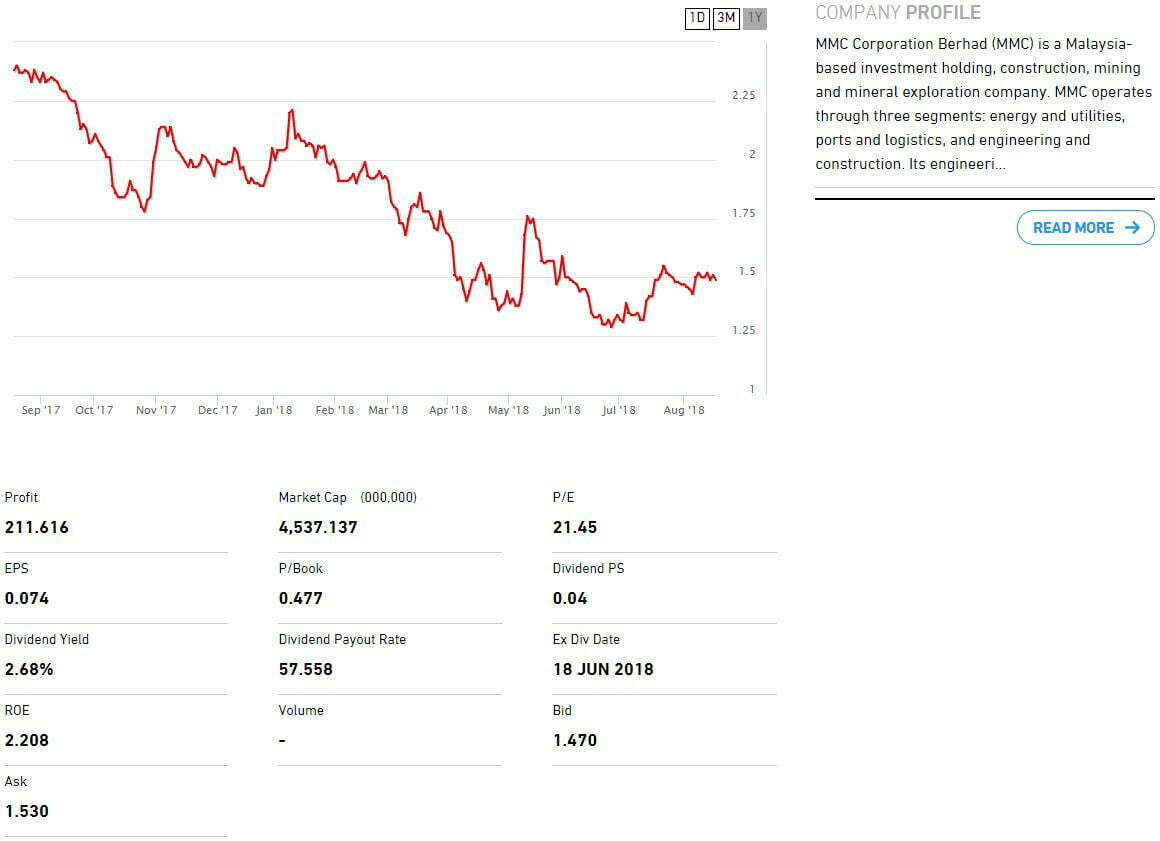Click the Ex Div Date 18 JUN 2018
Screen dimensions: 1160x841
pos(602,669)
